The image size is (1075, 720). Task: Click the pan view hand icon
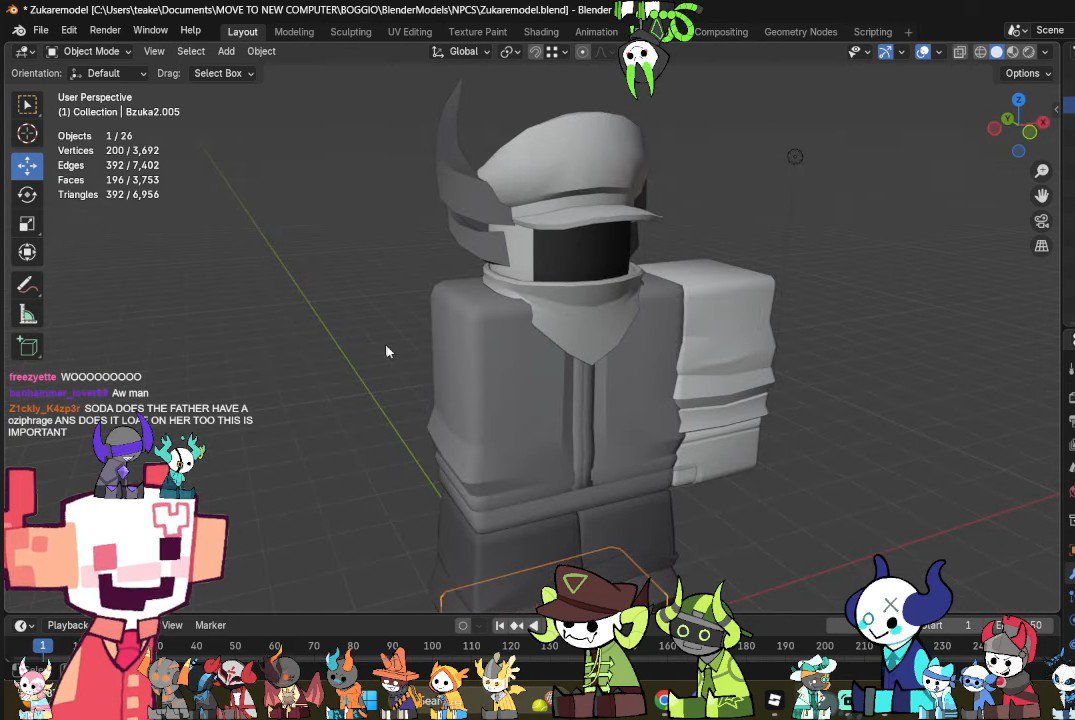[1041, 196]
